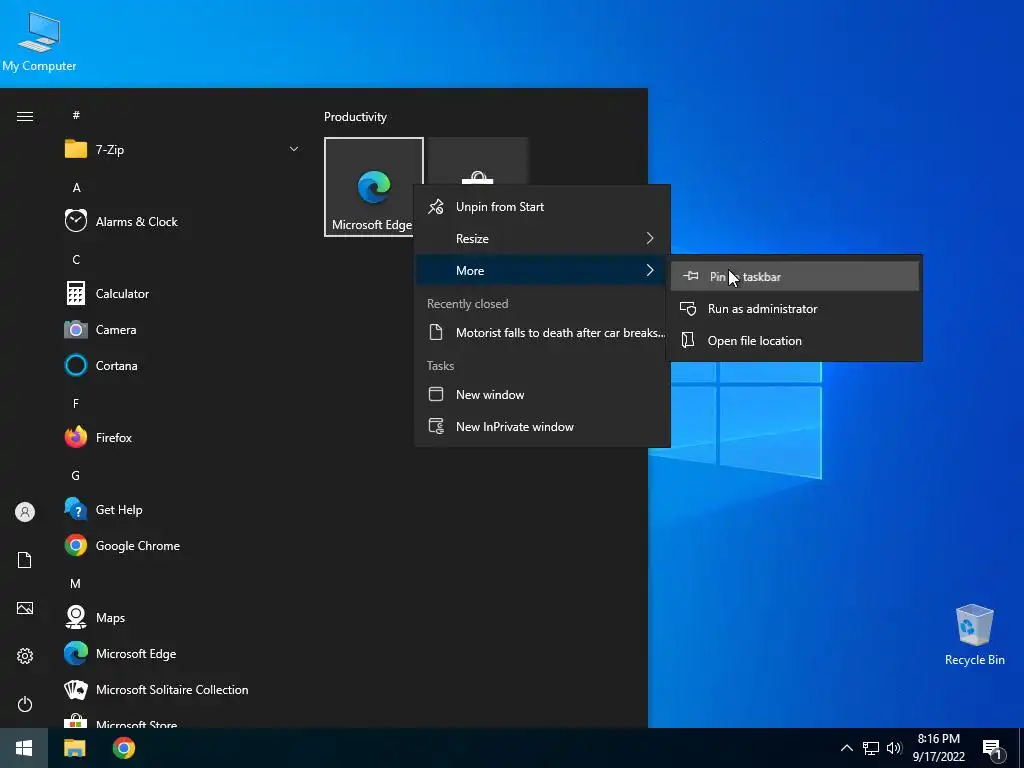
Task: Open the notification center icon
Action: pyautogui.click(x=992, y=748)
